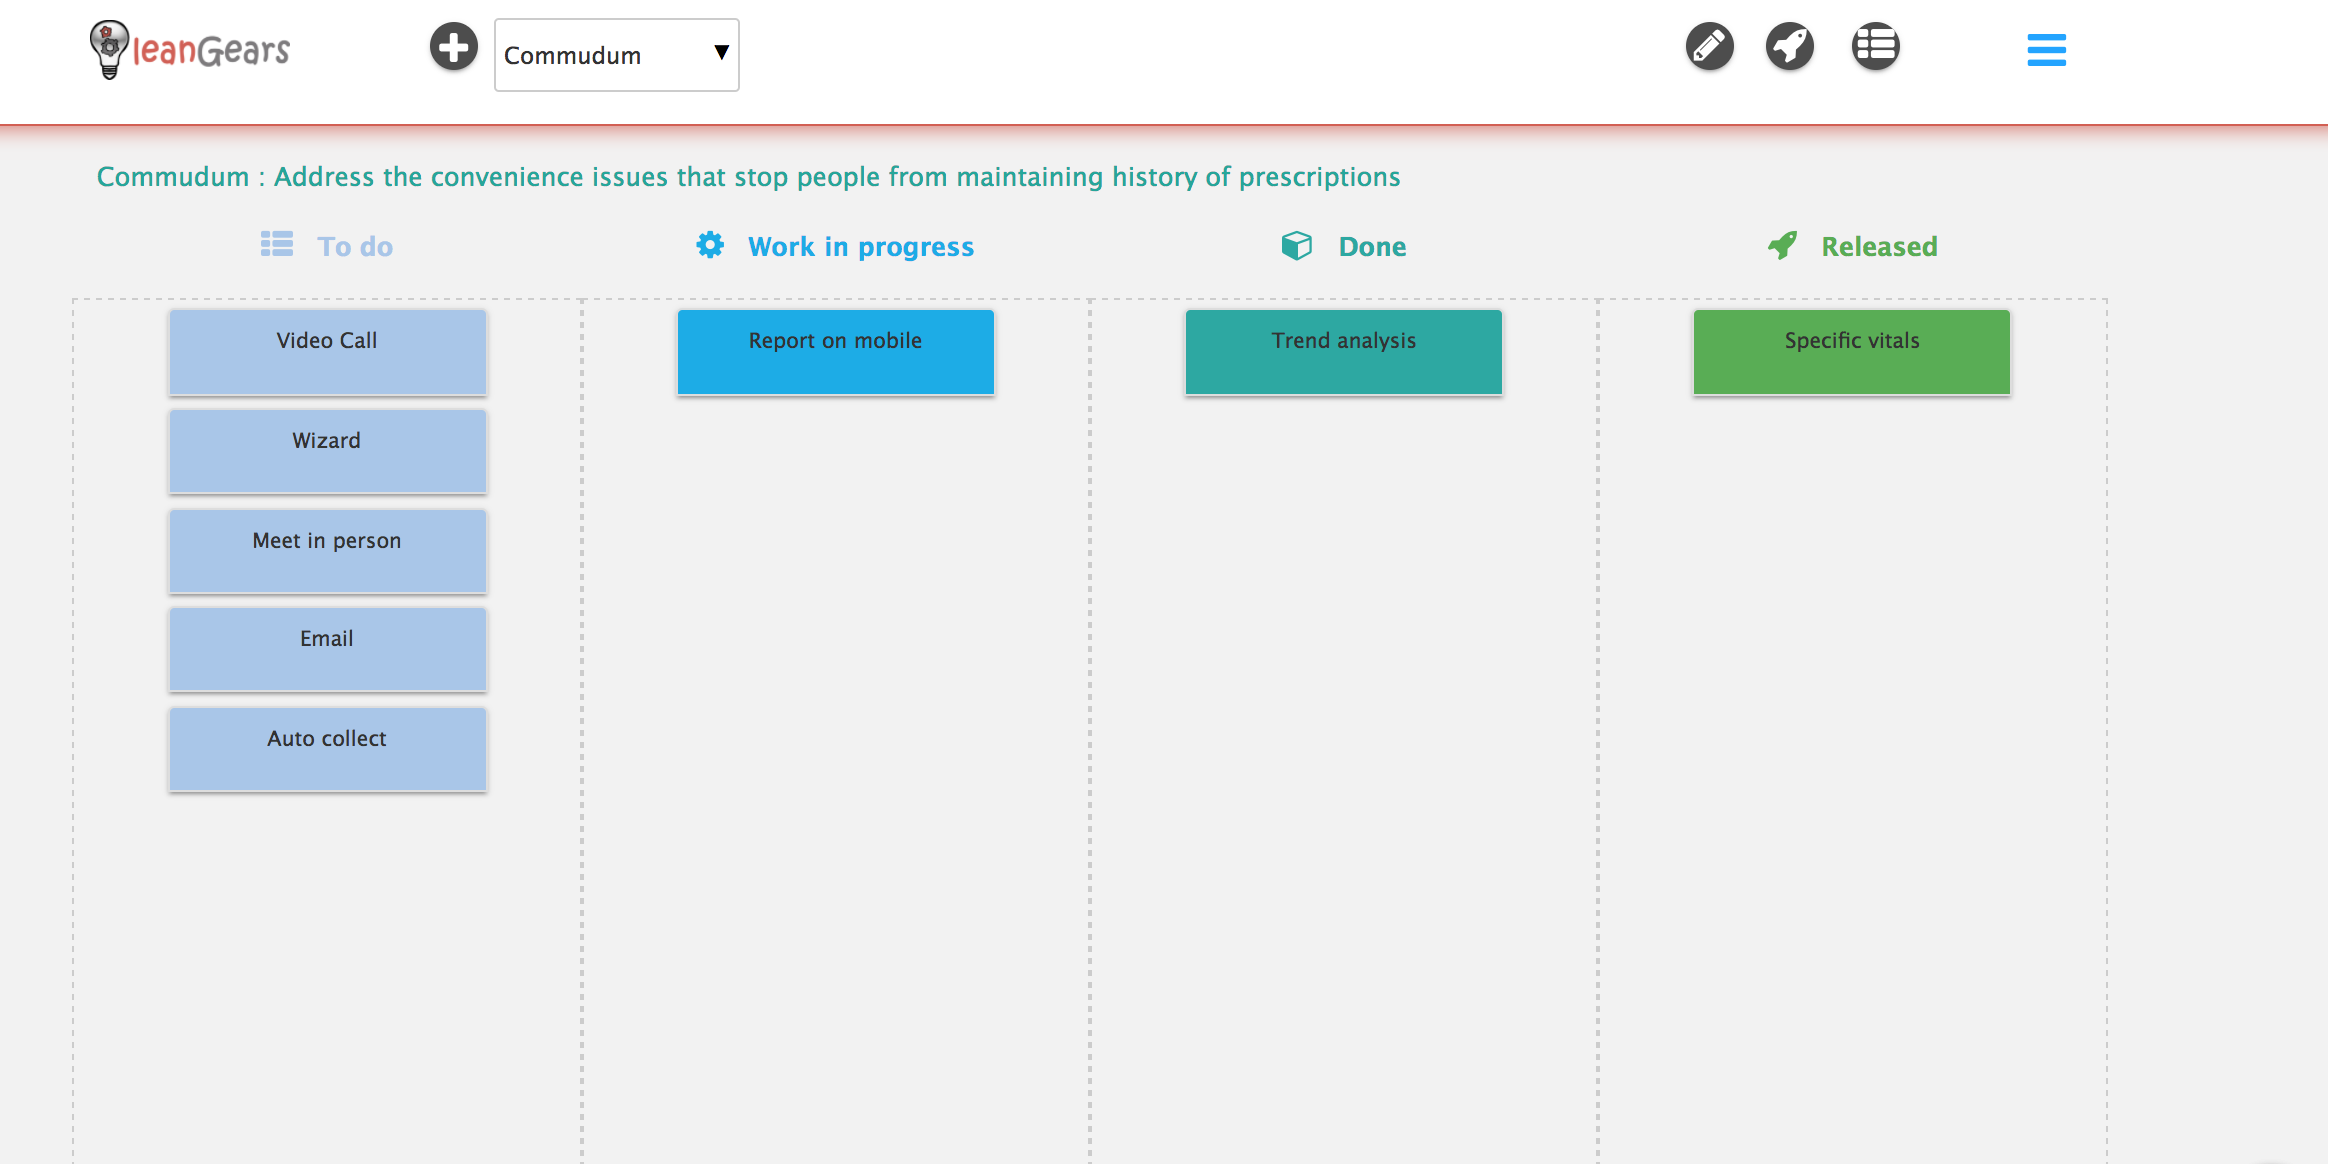The height and width of the screenshot is (1164, 2328).
Task: Click the leanGears lightbulb logo
Action: pos(109,49)
